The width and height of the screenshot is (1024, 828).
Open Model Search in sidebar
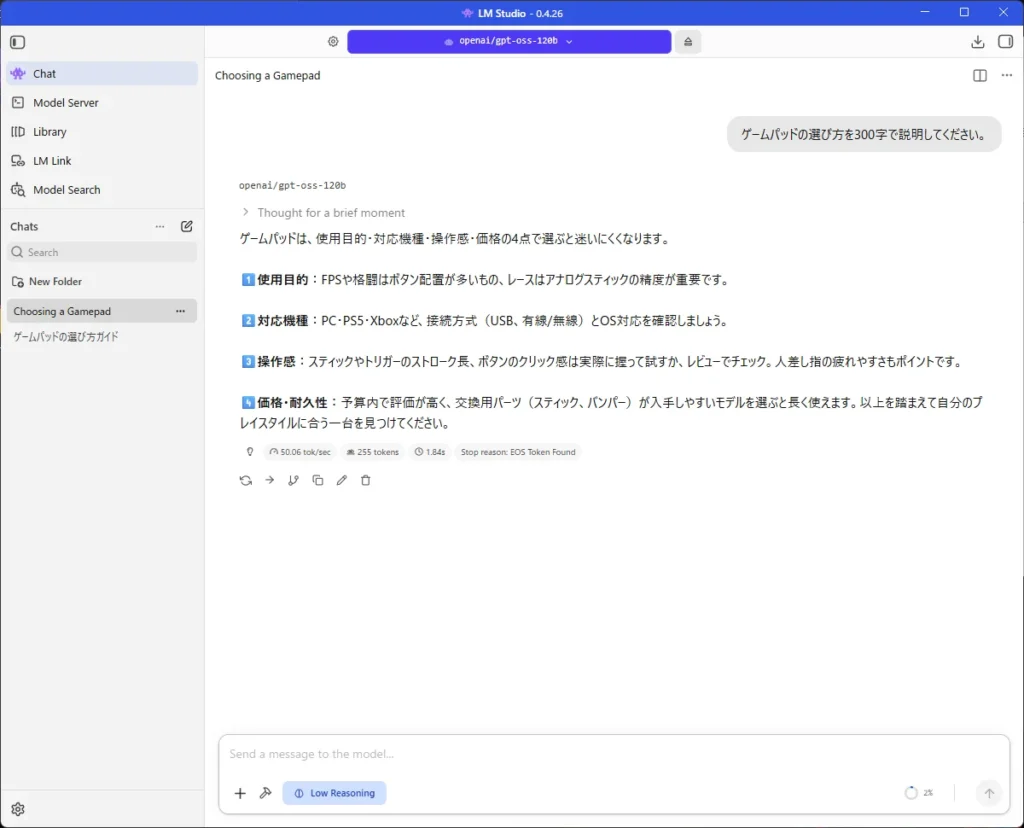tap(102, 190)
